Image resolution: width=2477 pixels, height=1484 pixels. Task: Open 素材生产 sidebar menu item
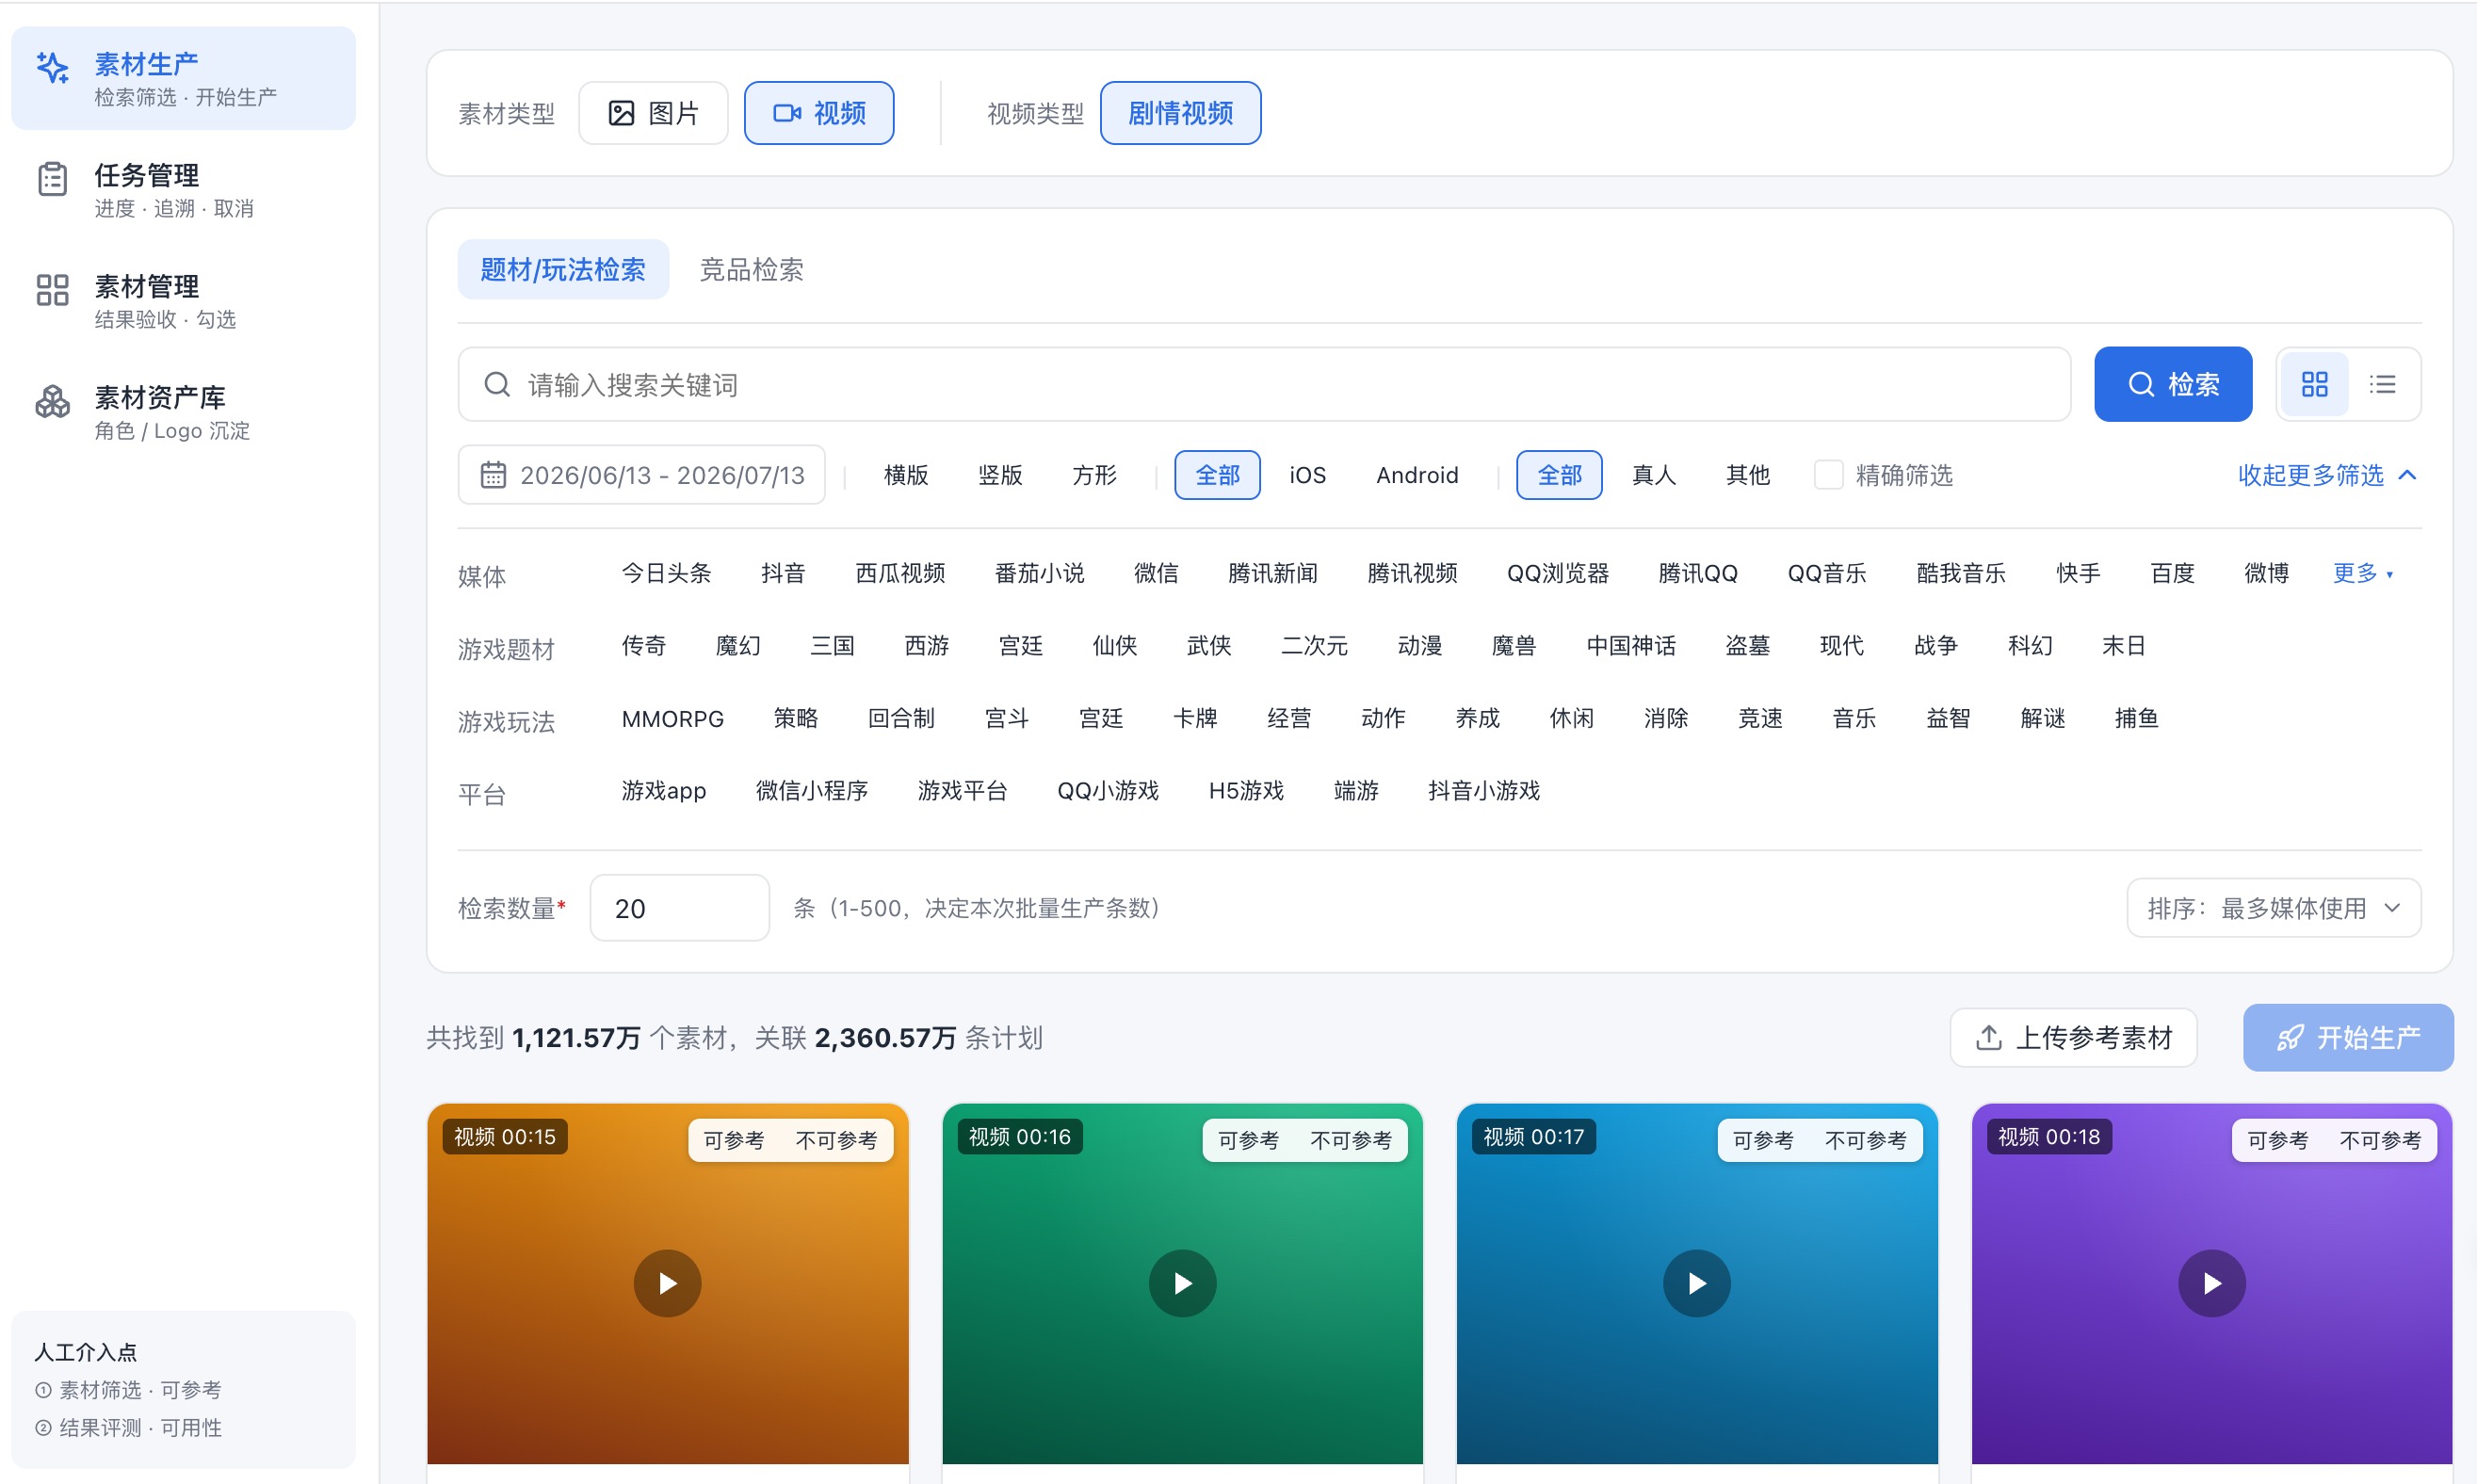click(x=183, y=78)
